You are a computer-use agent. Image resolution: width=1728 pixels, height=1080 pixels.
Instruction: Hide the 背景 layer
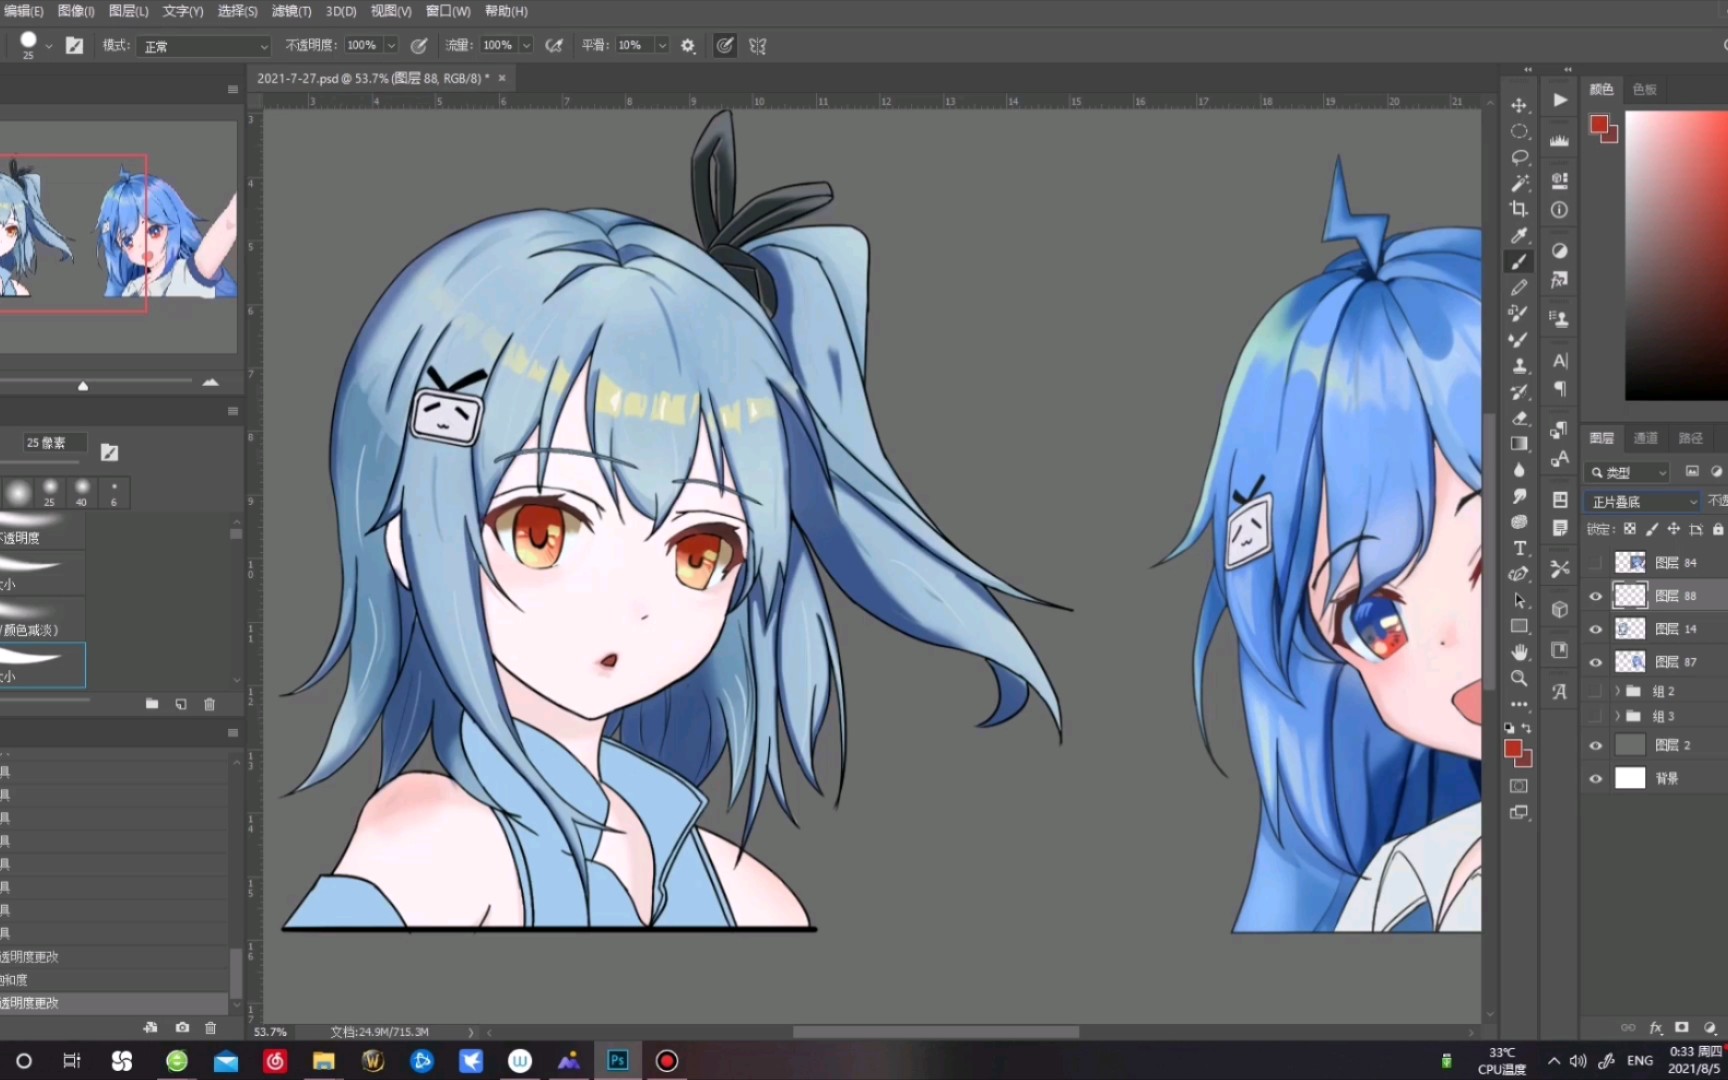(x=1595, y=778)
